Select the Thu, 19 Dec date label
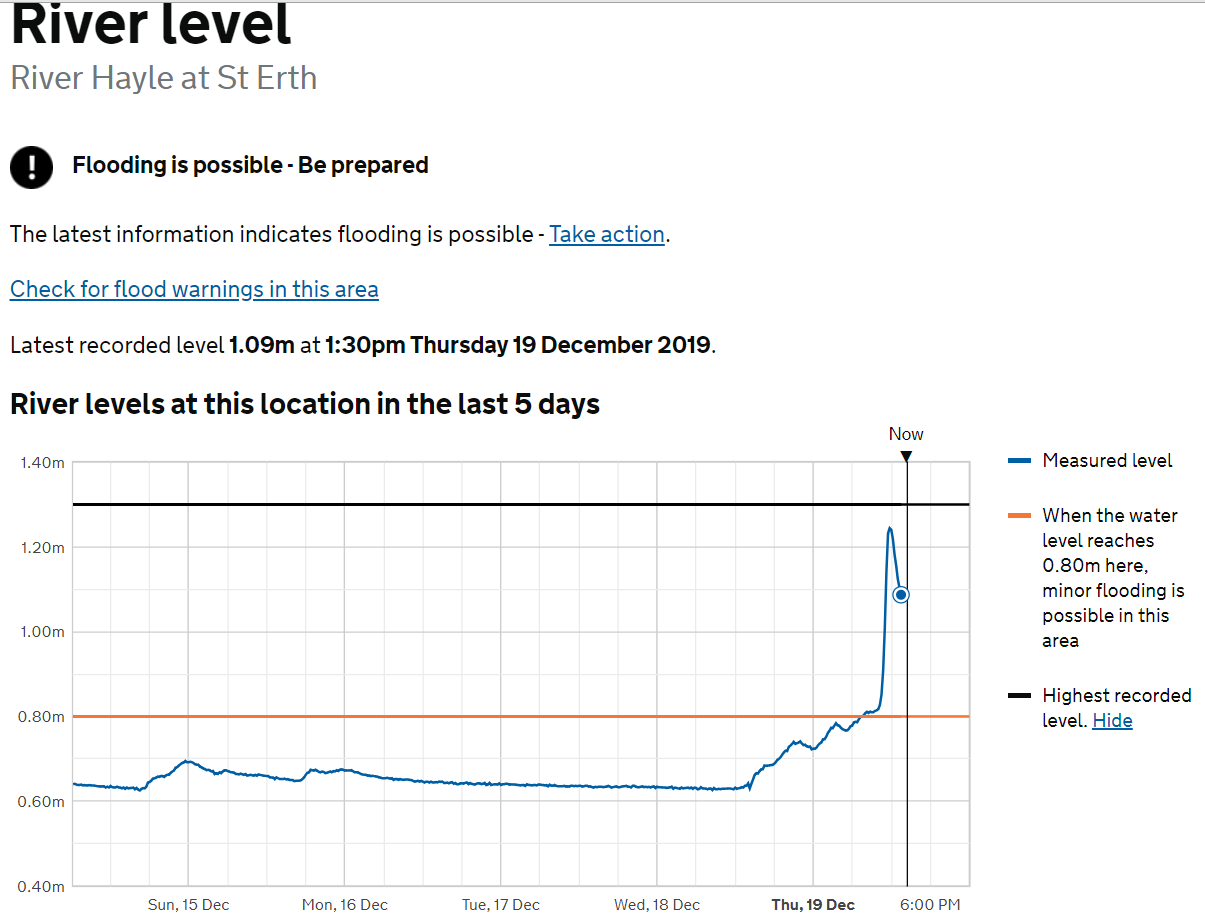The height and width of the screenshot is (918, 1205). pyautogui.click(x=813, y=905)
